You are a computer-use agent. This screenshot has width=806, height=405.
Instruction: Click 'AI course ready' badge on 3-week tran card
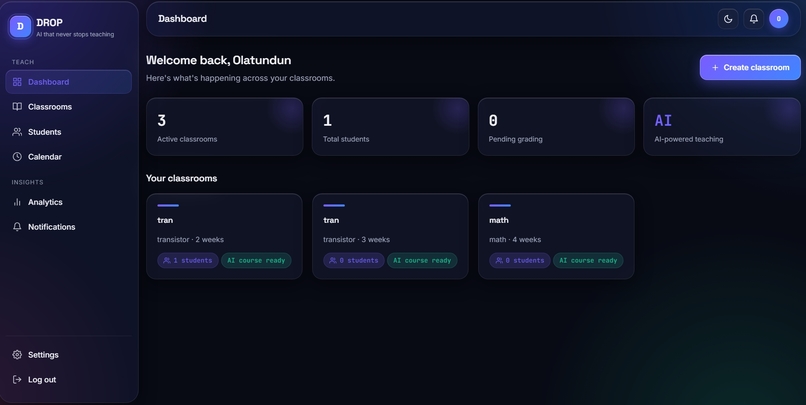422,261
